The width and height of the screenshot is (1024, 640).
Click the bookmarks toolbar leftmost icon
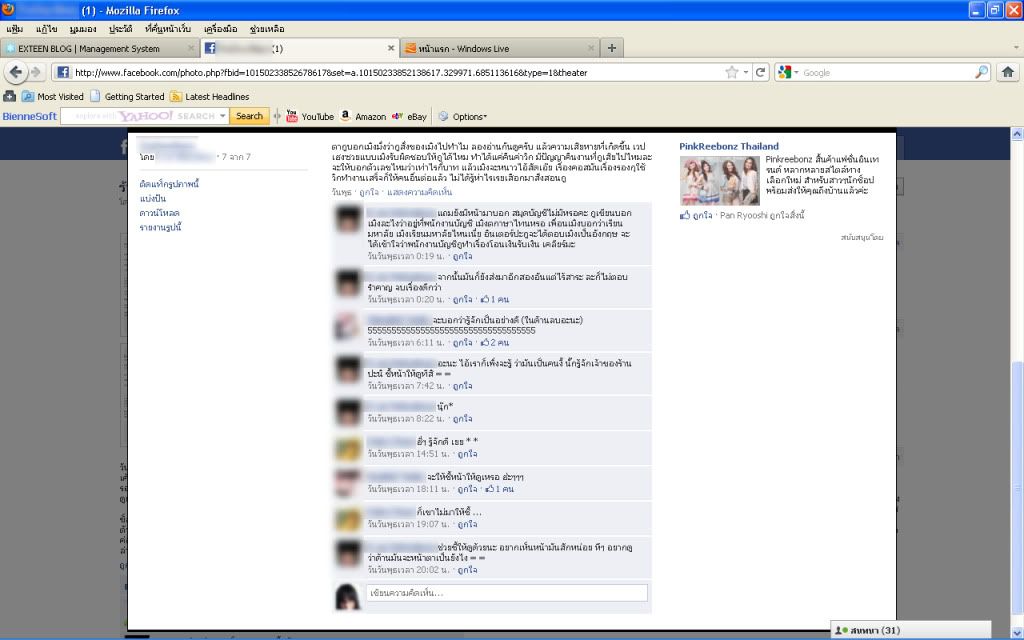tap(9, 97)
